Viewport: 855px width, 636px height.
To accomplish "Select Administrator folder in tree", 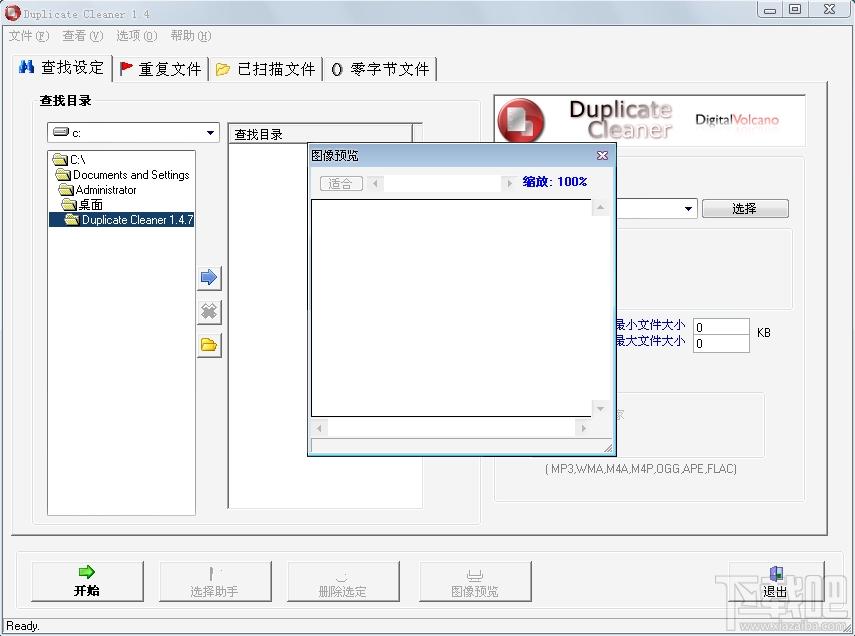I will 98,190.
